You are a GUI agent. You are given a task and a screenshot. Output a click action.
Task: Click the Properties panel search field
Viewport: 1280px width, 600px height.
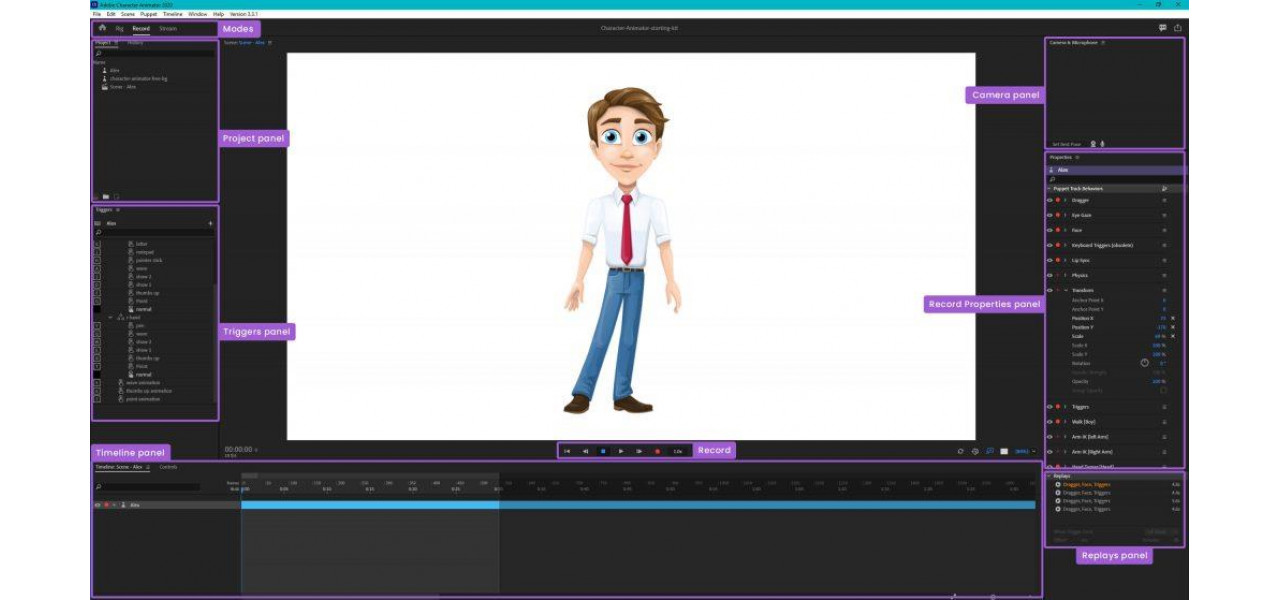[x=1114, y=179]
